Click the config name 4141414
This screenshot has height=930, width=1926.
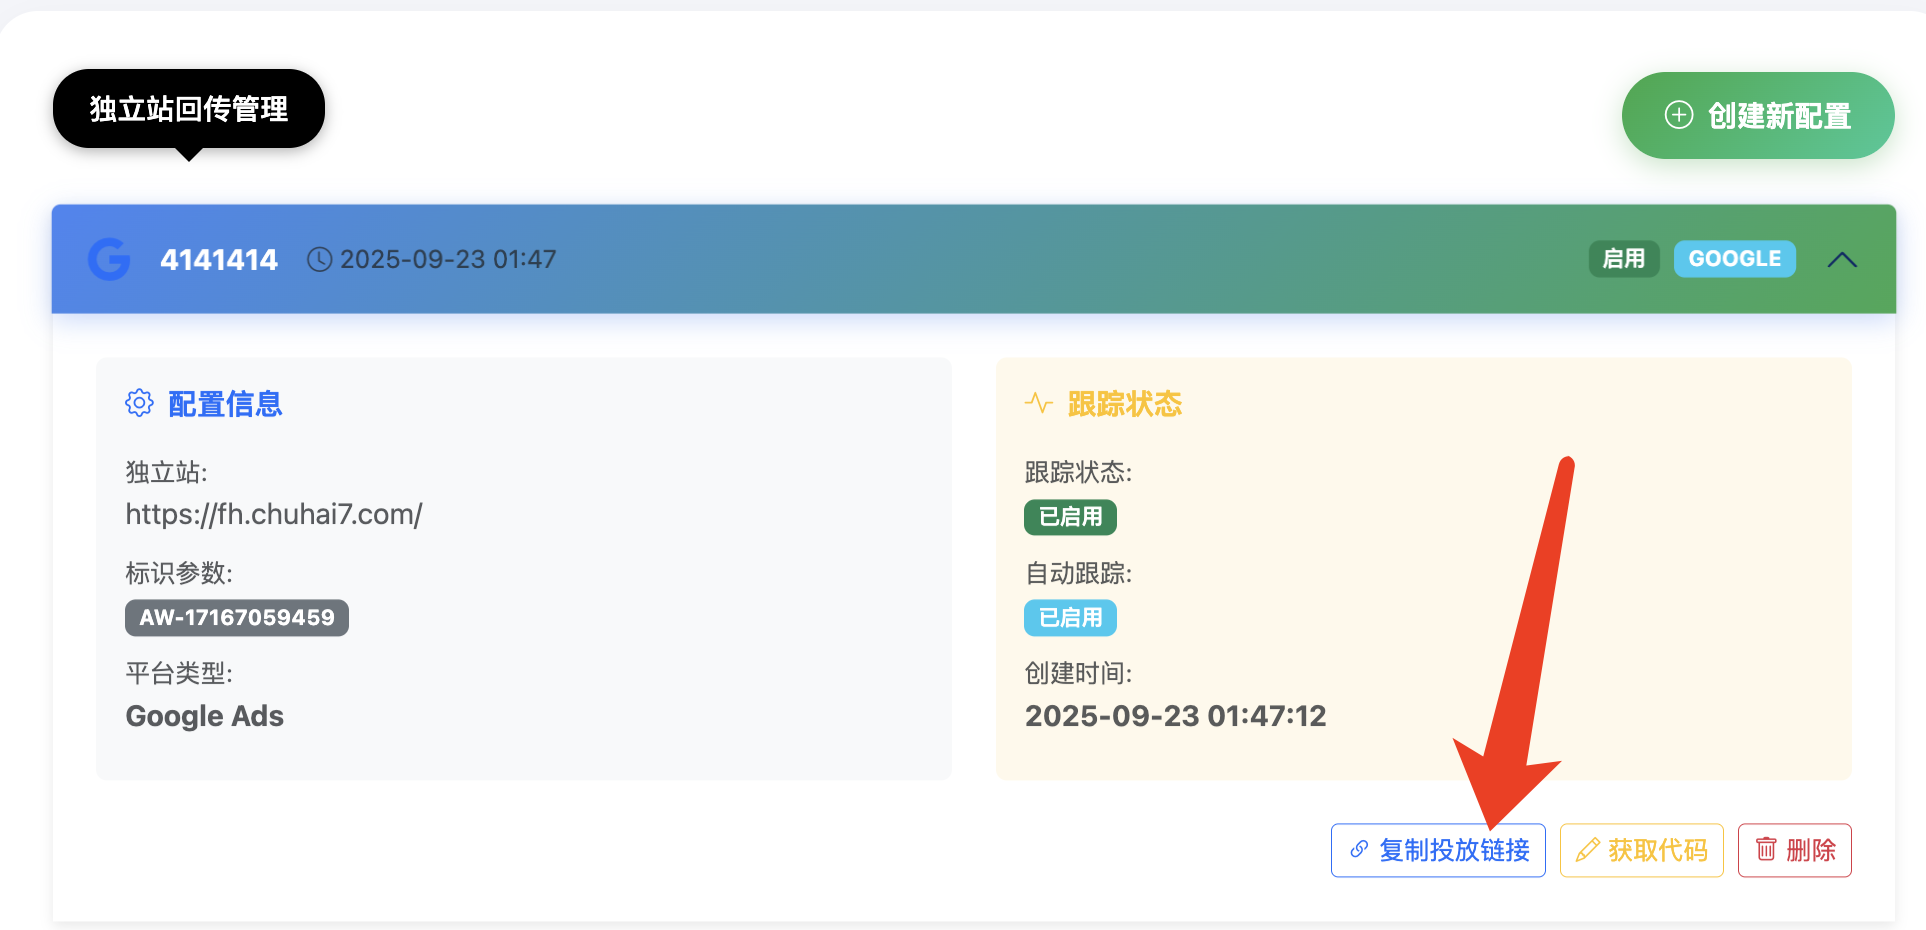tap(219, 260)
